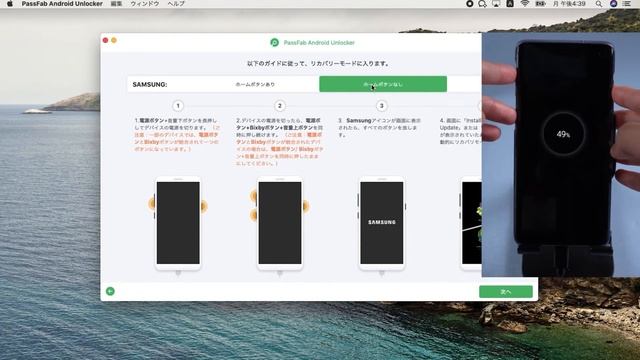Click the green 次へ button

click(x=506, y=292)
